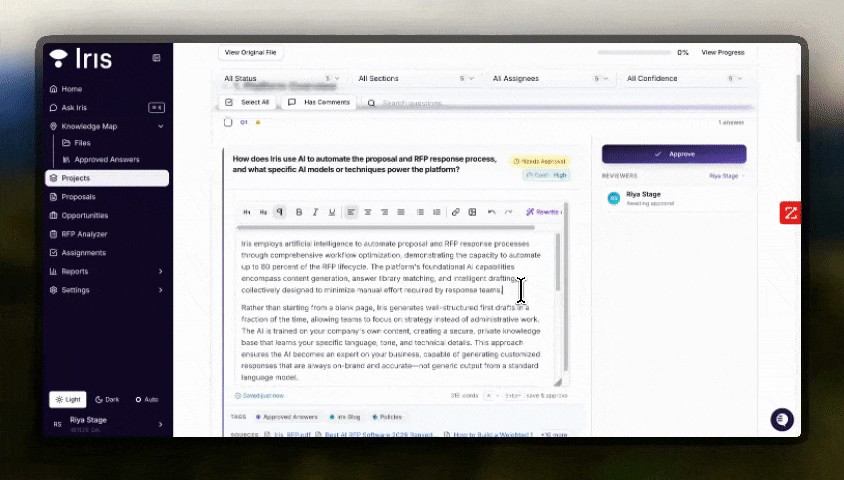Switch to the Auto theme
This screenshot has width=844, height=480.
click(147, 399)
